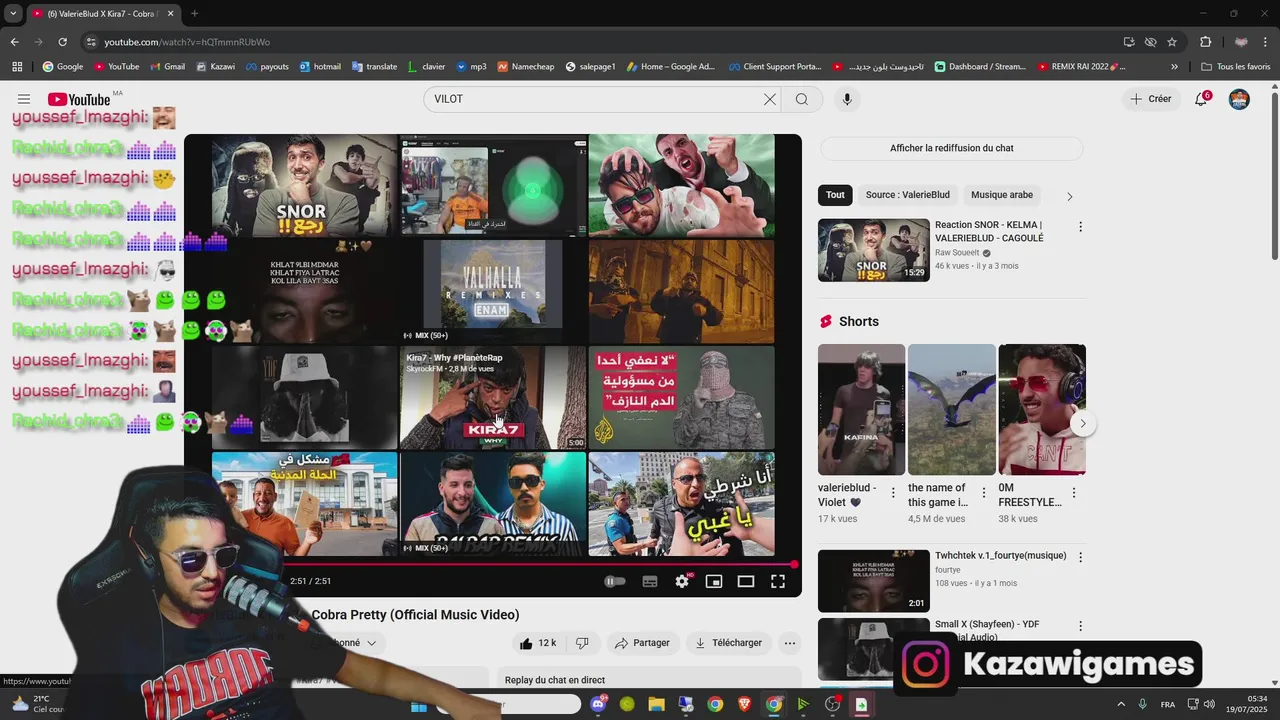The image size is (1280, 720).
Task: Switch to theater mode view
Action: [746, 581]
